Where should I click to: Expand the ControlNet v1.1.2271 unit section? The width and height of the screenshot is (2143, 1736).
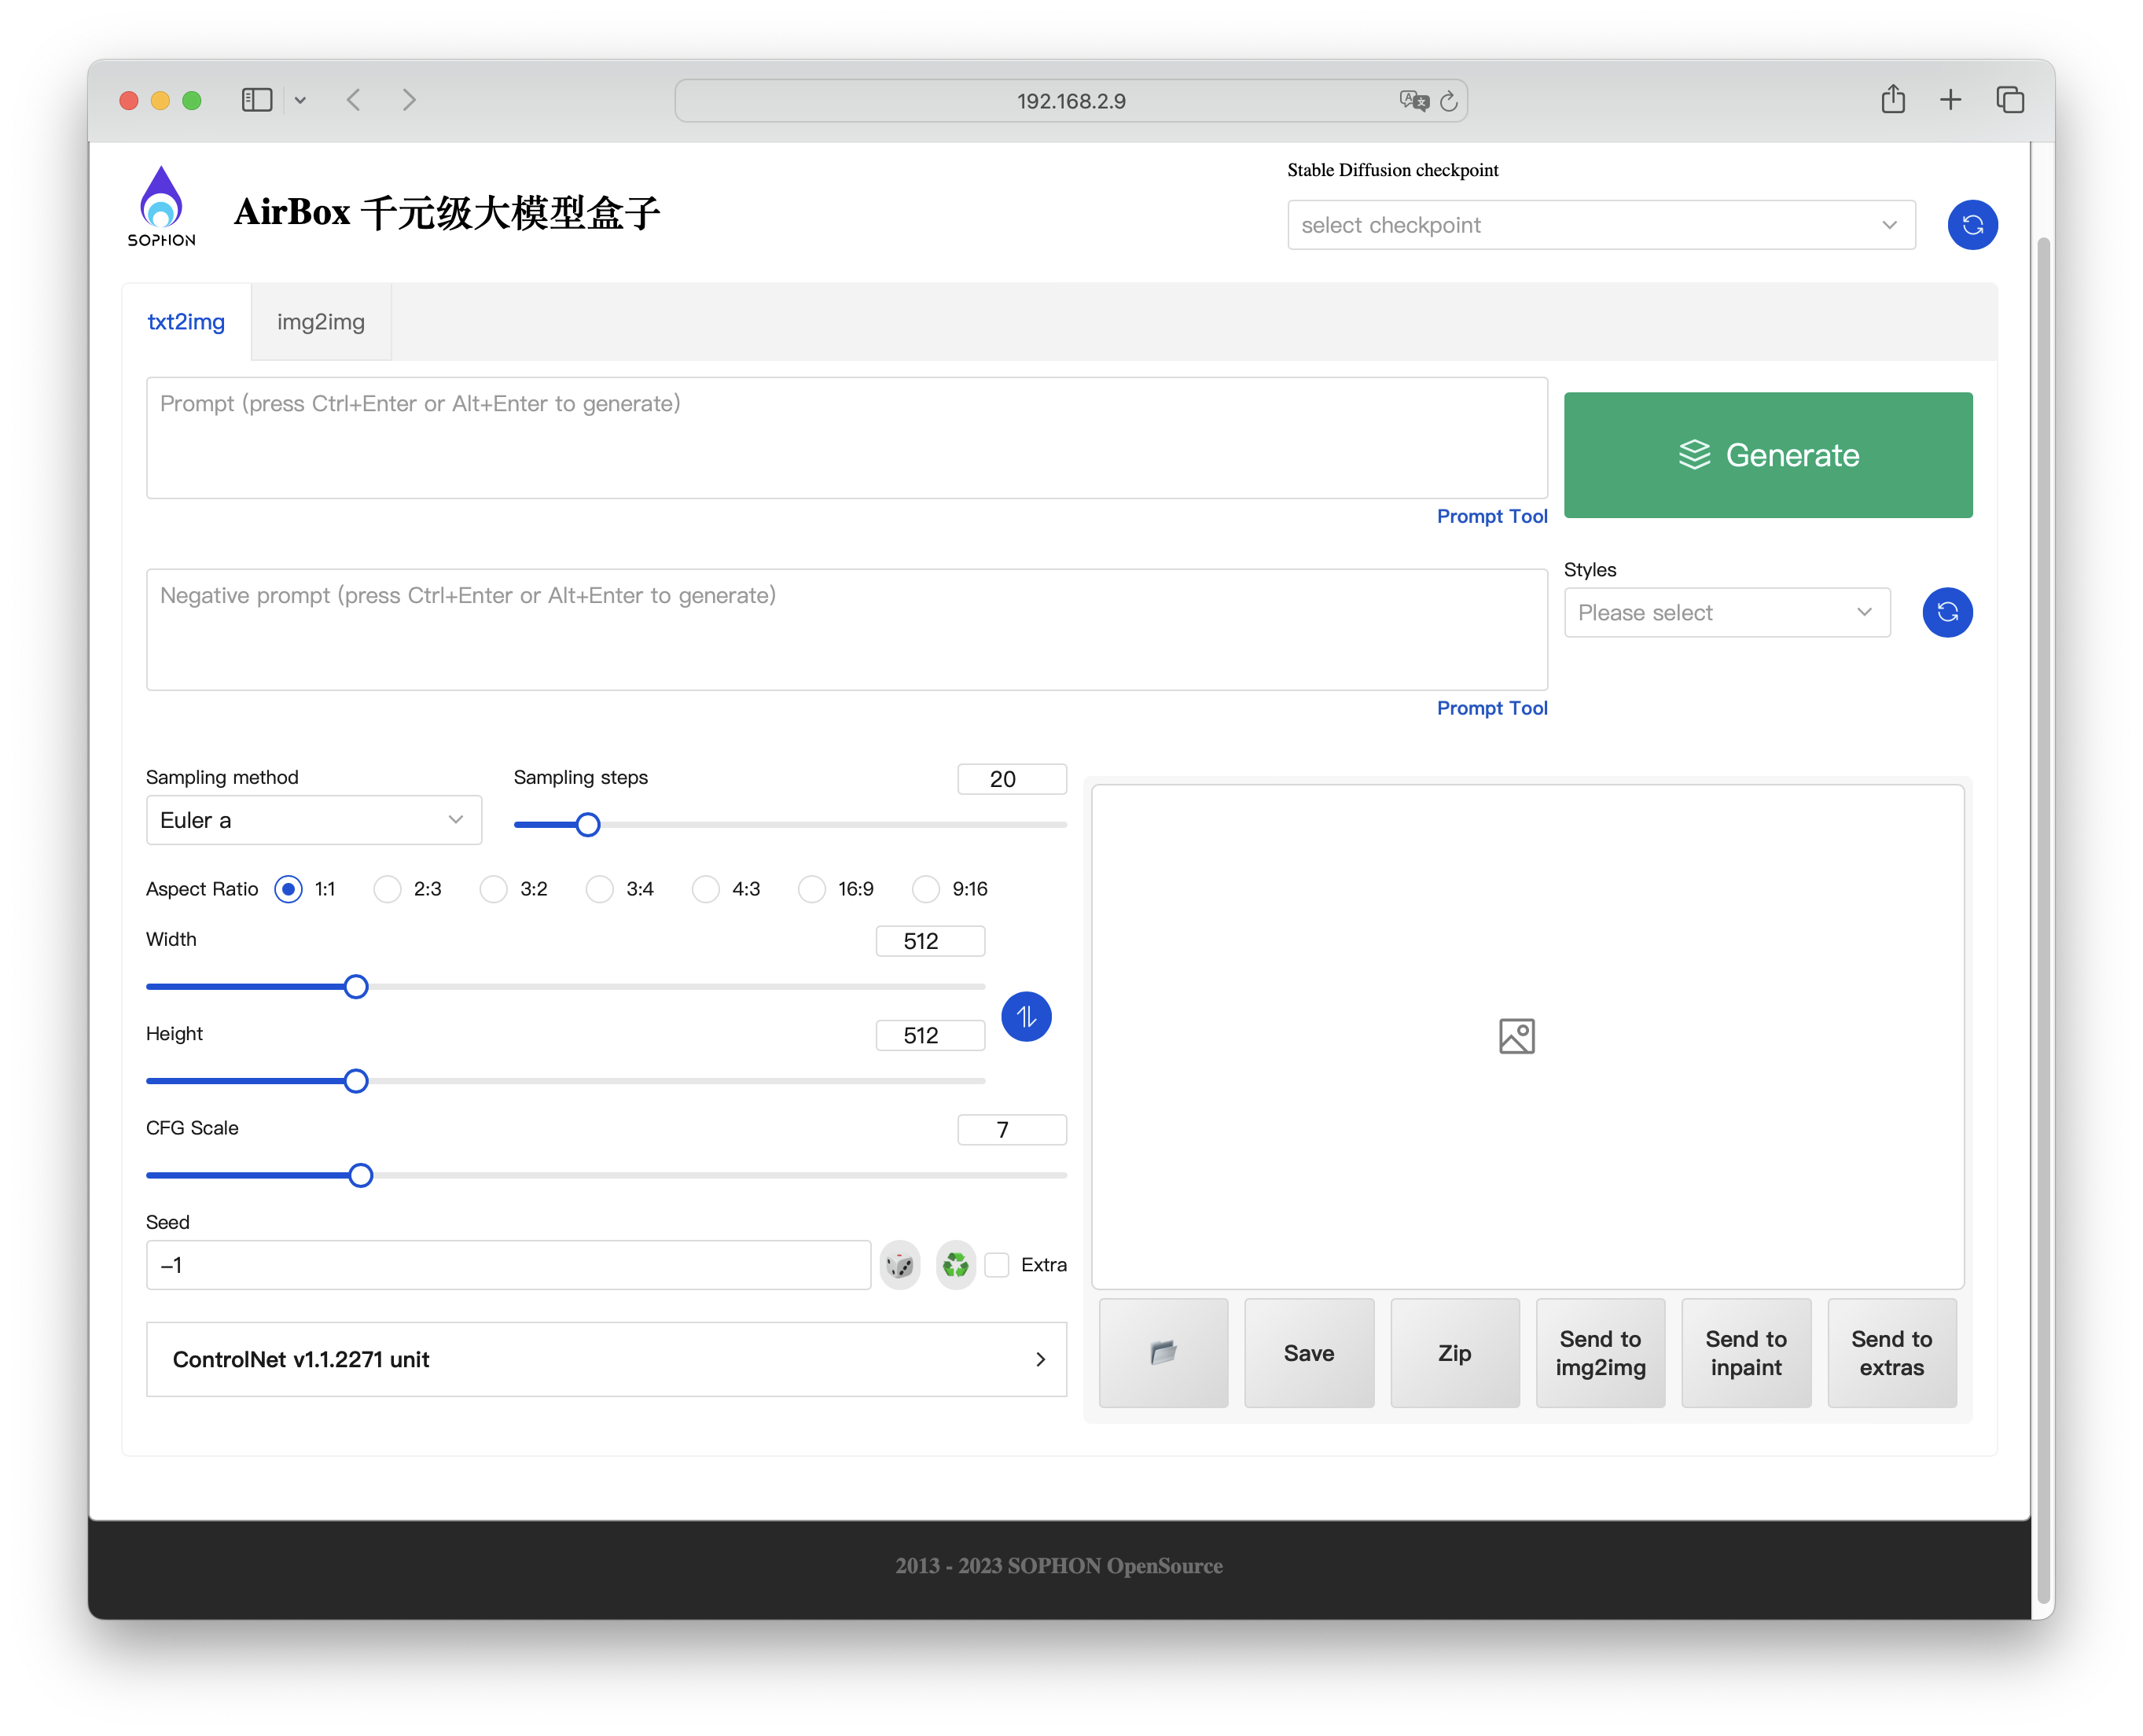point(606,1359)
